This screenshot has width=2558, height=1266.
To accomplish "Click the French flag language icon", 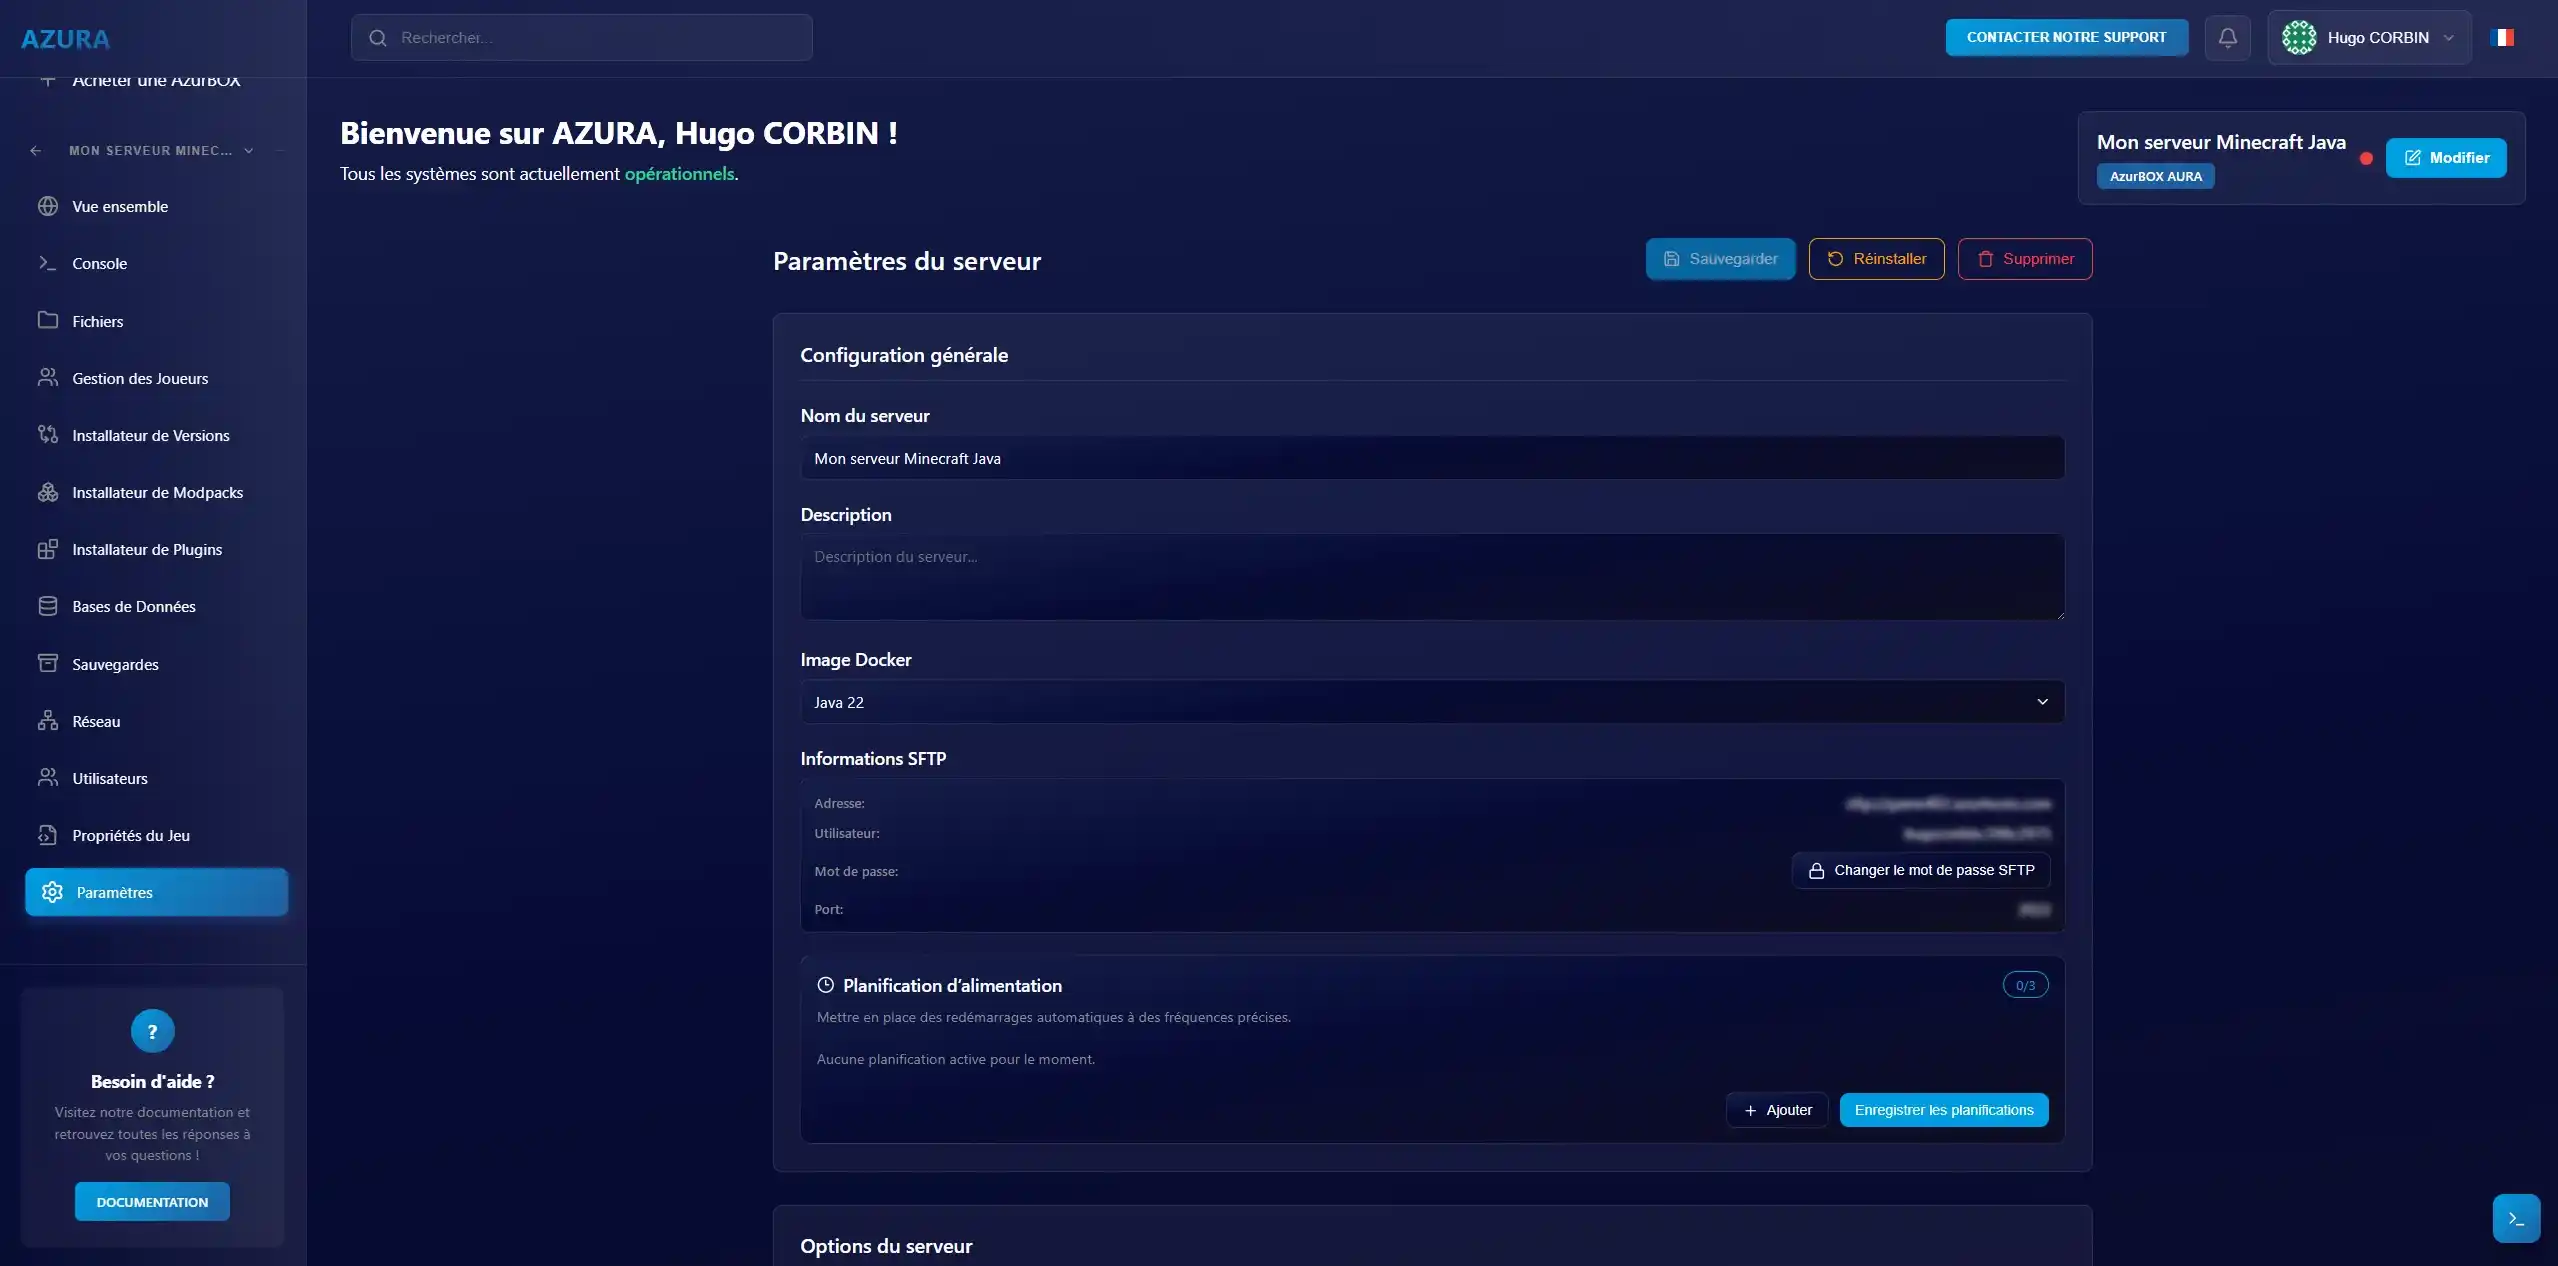I will tap(2502, 38).
